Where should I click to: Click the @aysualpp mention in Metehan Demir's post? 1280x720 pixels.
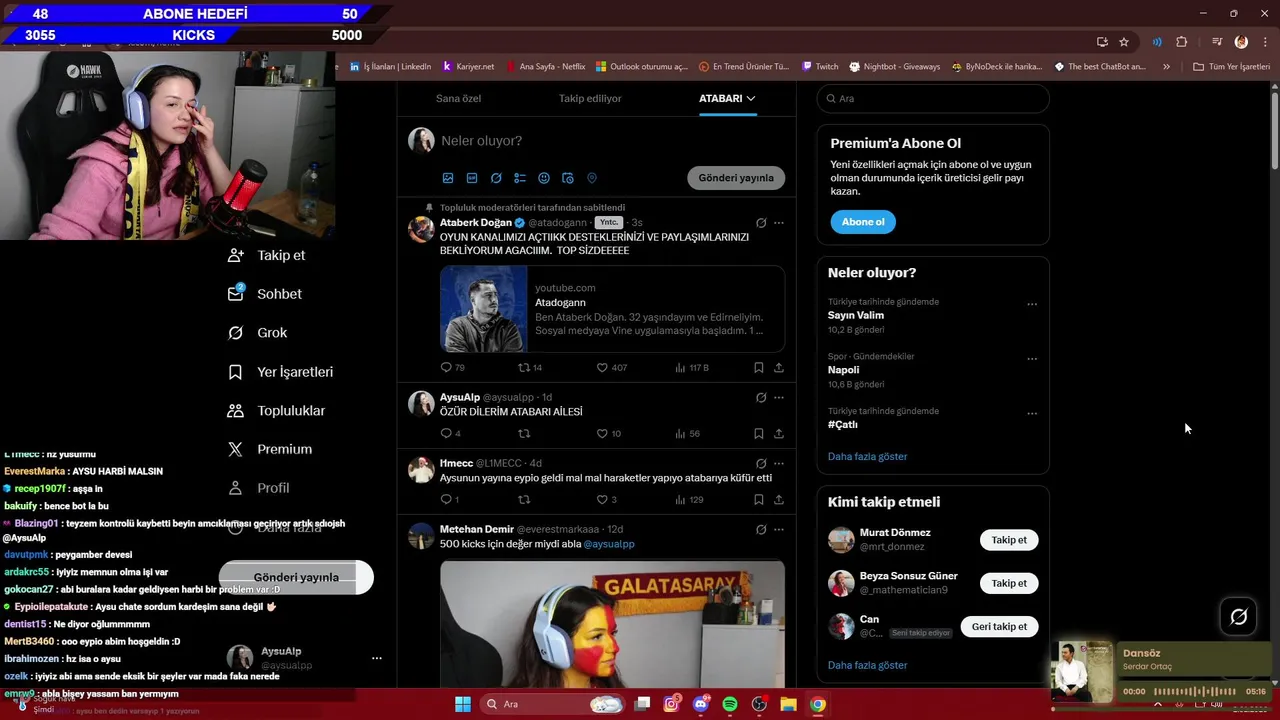(x=609, y=544)
